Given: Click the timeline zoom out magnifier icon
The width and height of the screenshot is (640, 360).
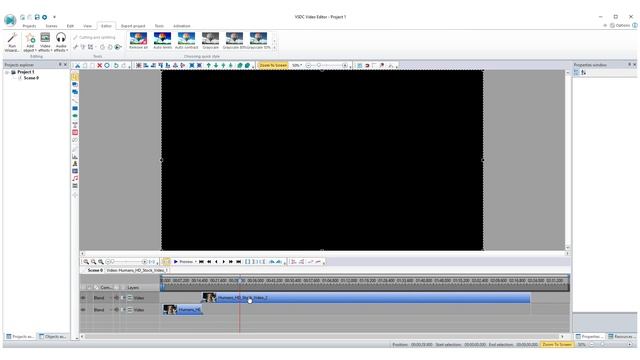Looking at the screenshot, I should coord(93,262).
